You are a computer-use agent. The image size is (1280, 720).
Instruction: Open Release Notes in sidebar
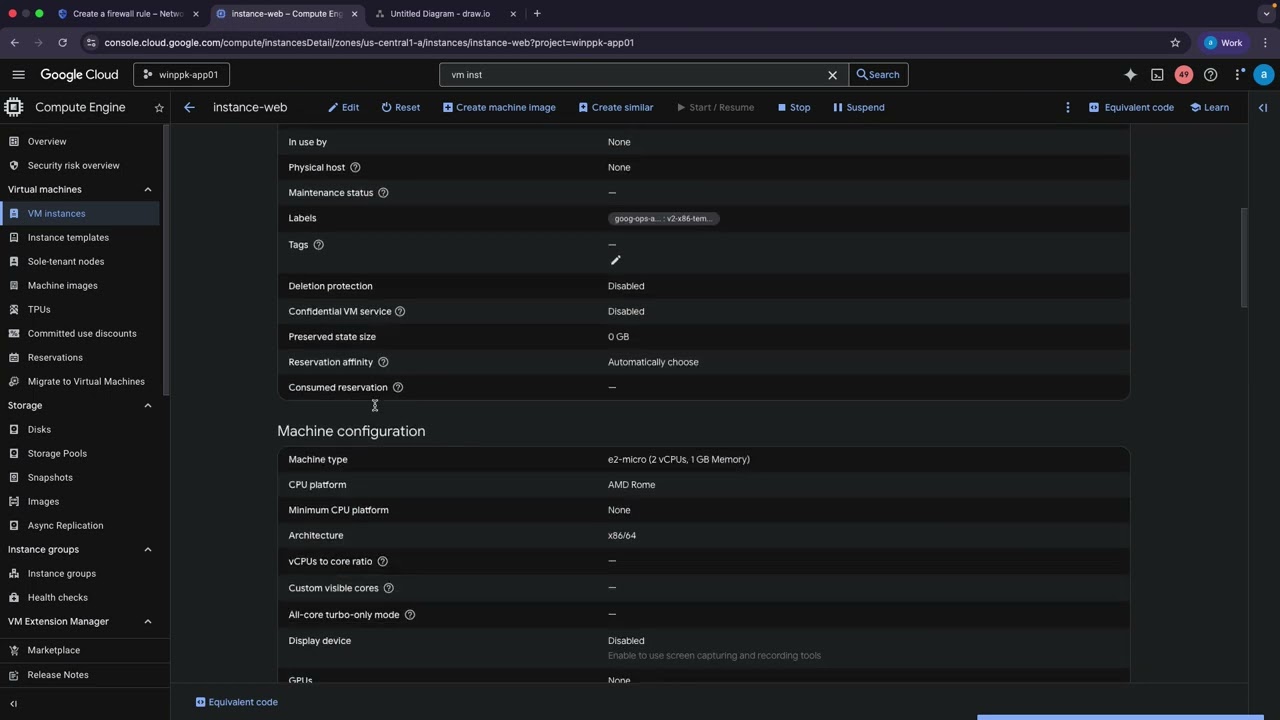point(80,675)
